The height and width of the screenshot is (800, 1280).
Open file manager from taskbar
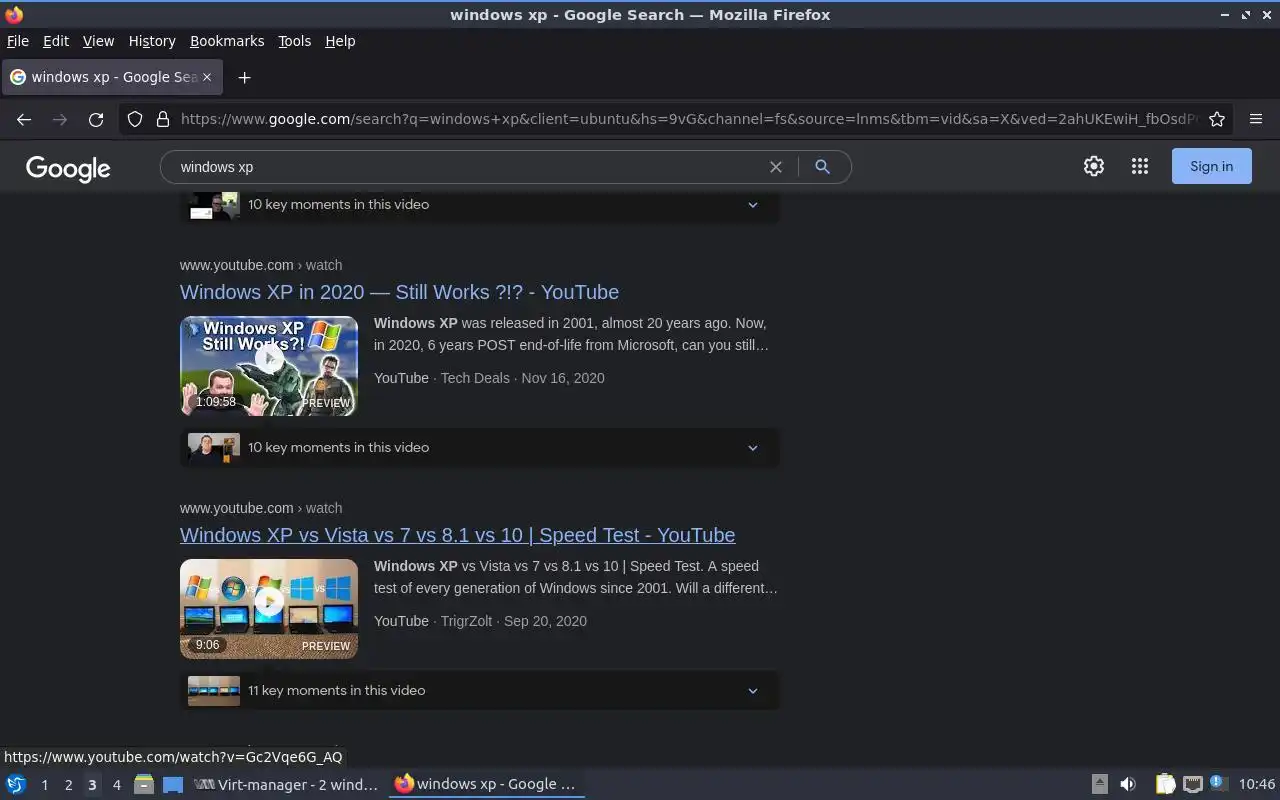click(144, 785)
